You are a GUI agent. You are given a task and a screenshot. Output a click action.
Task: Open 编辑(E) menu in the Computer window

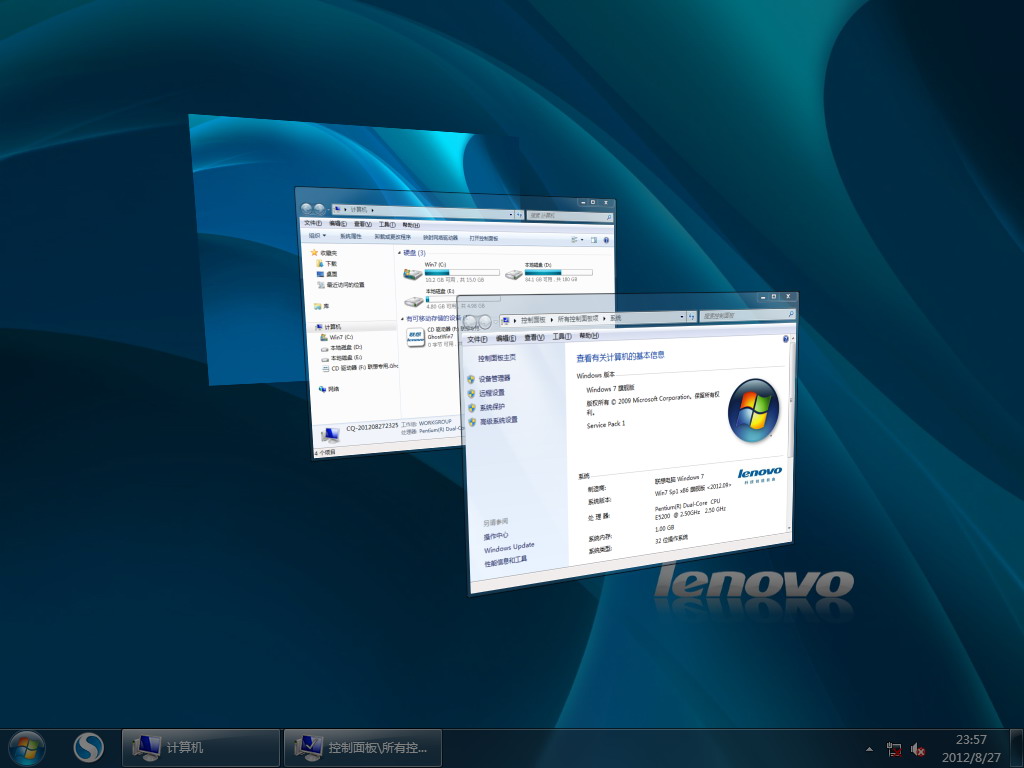click(338, 224)
